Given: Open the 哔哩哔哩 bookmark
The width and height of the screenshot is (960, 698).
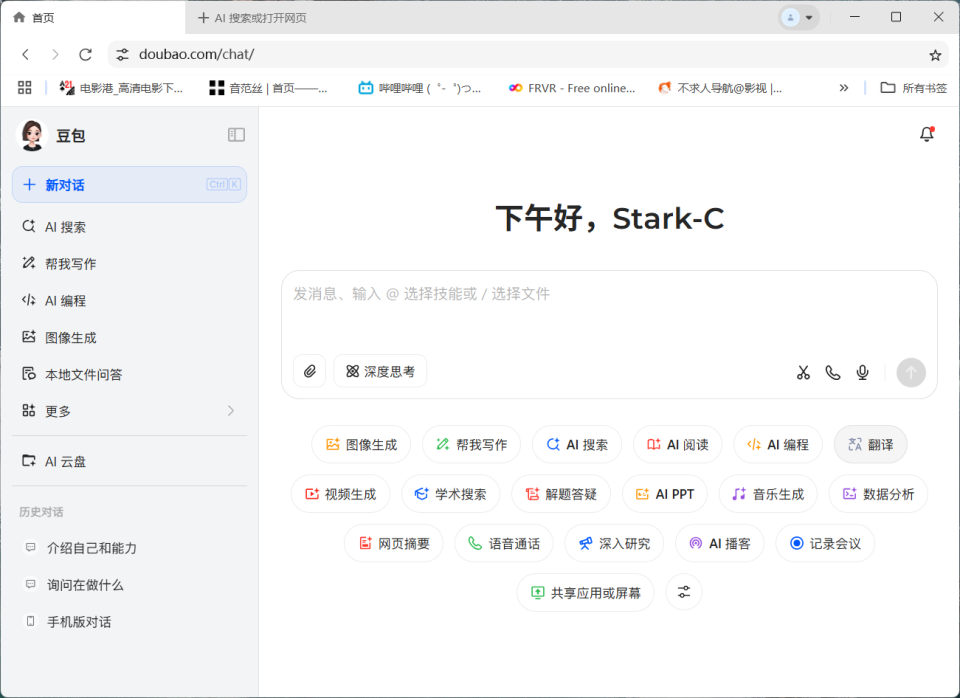Looking at the screenshot, I should pos(420,88).
